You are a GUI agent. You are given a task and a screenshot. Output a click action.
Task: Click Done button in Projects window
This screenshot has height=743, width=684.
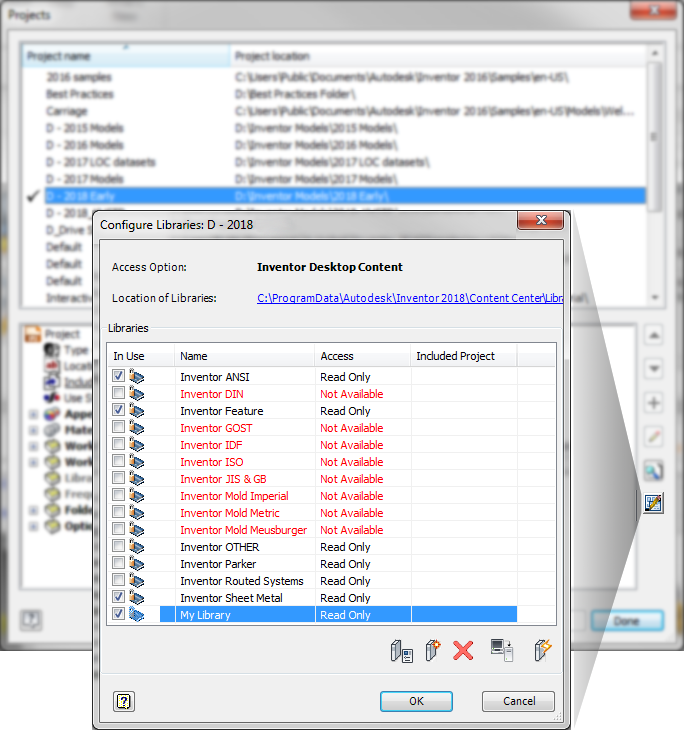pos(627,621)
